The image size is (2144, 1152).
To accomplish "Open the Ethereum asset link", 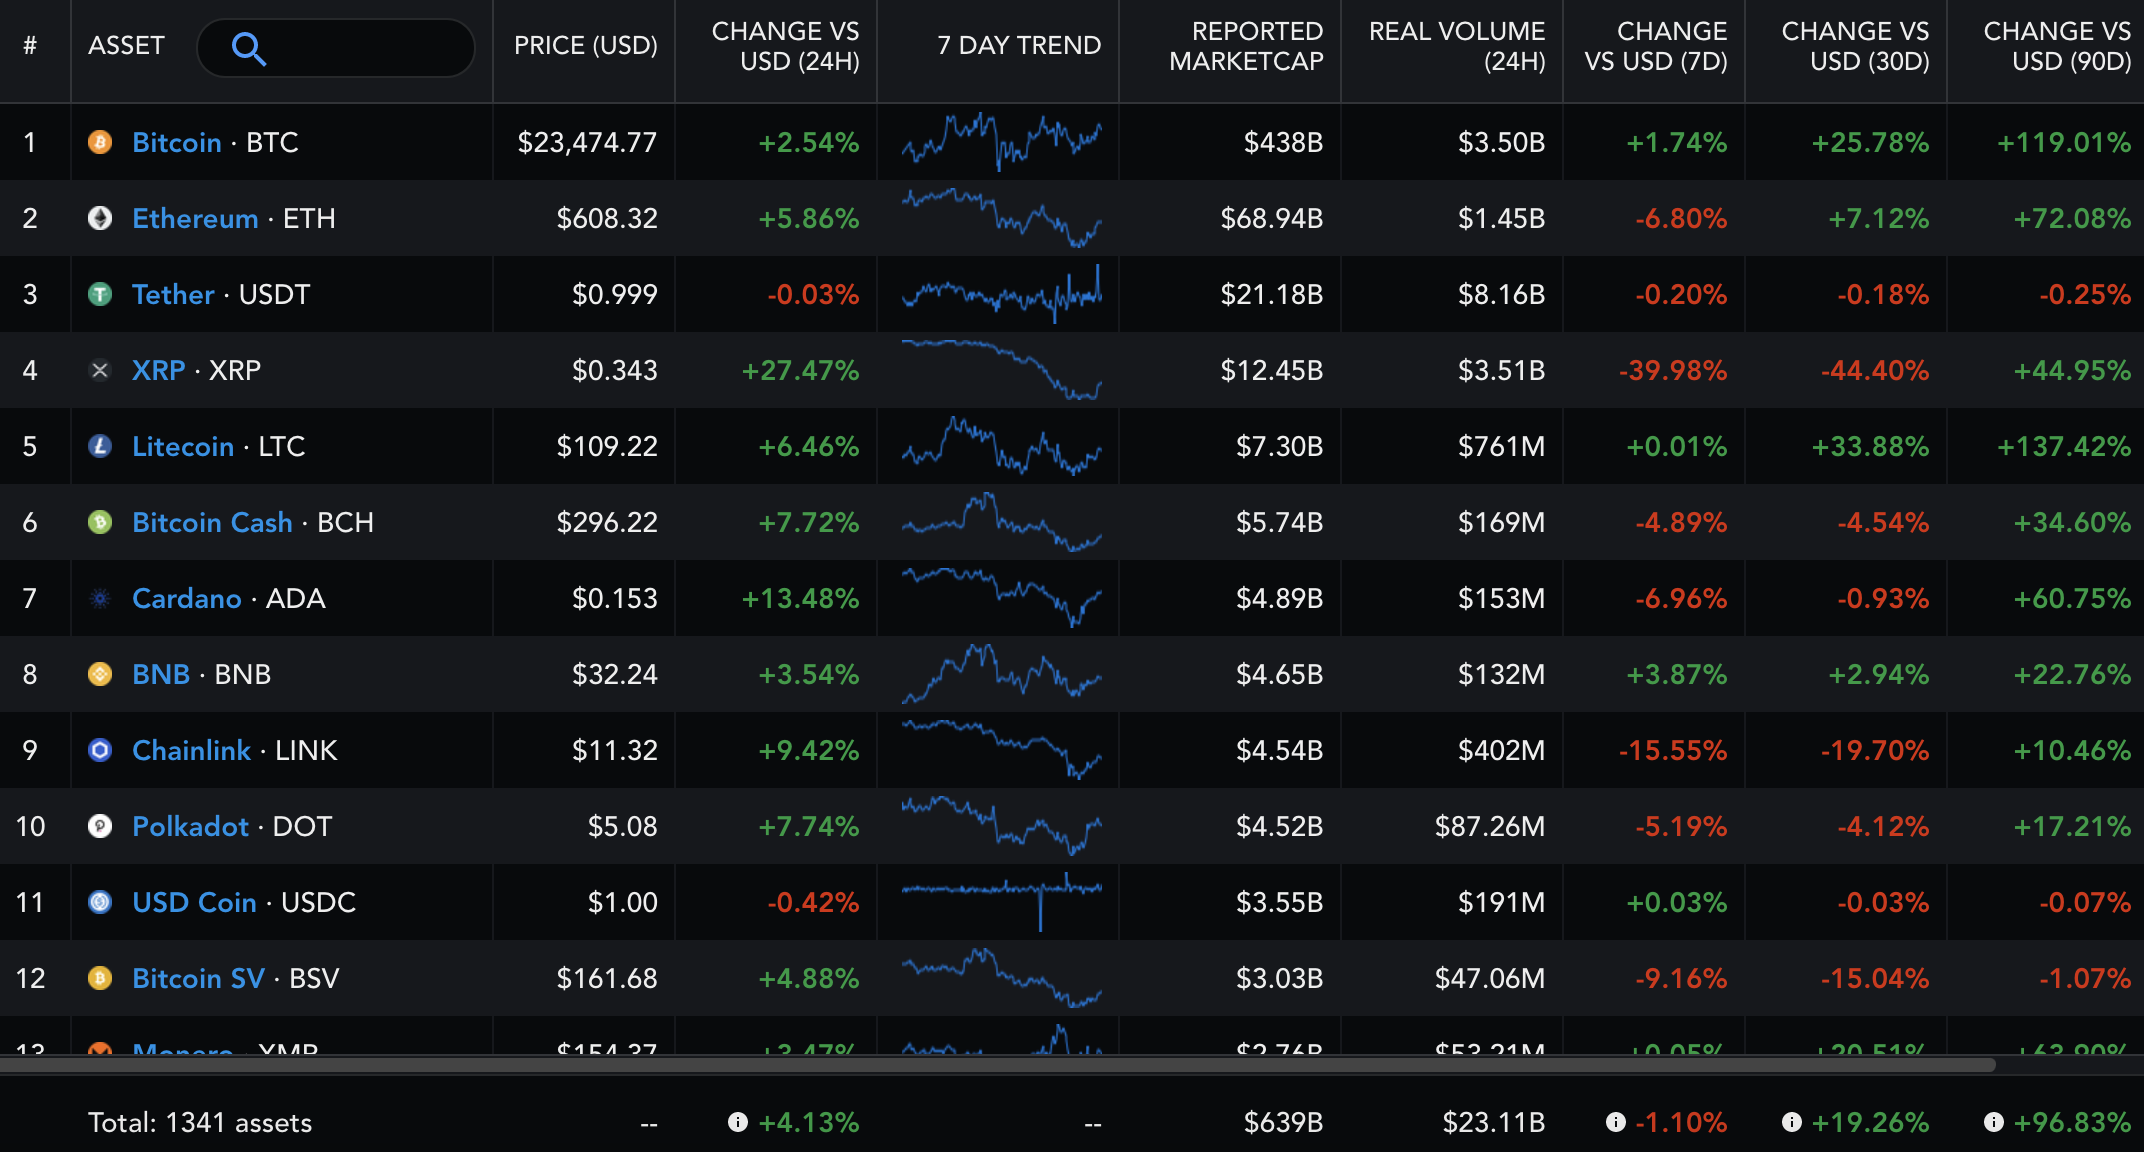I will coord(195,218).
